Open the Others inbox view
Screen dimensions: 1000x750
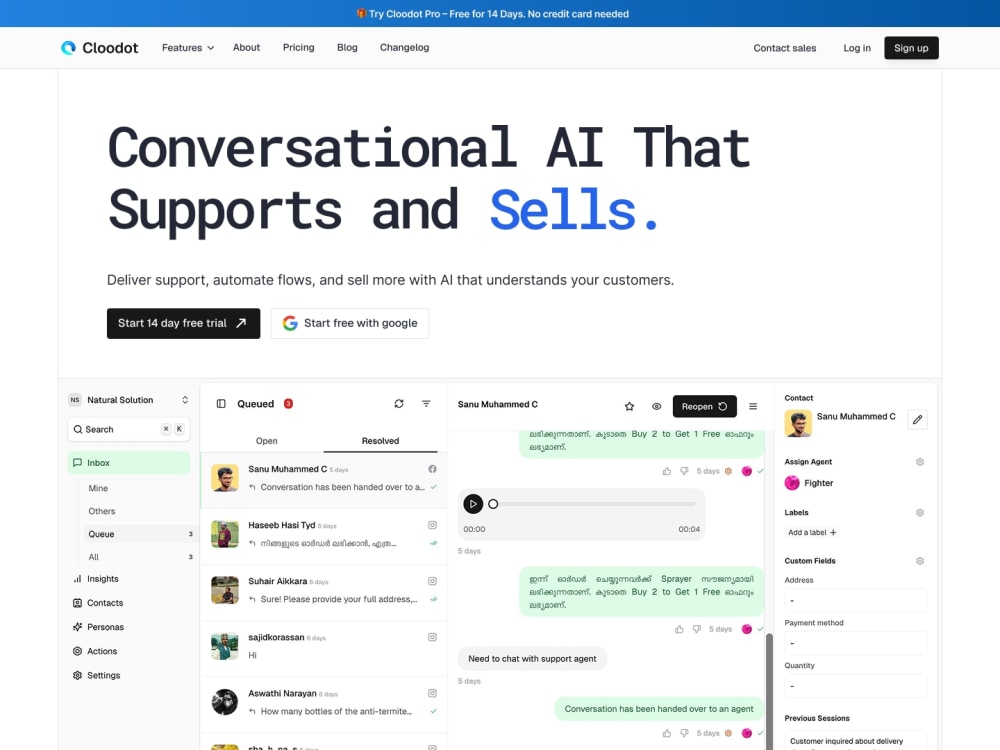102,511
